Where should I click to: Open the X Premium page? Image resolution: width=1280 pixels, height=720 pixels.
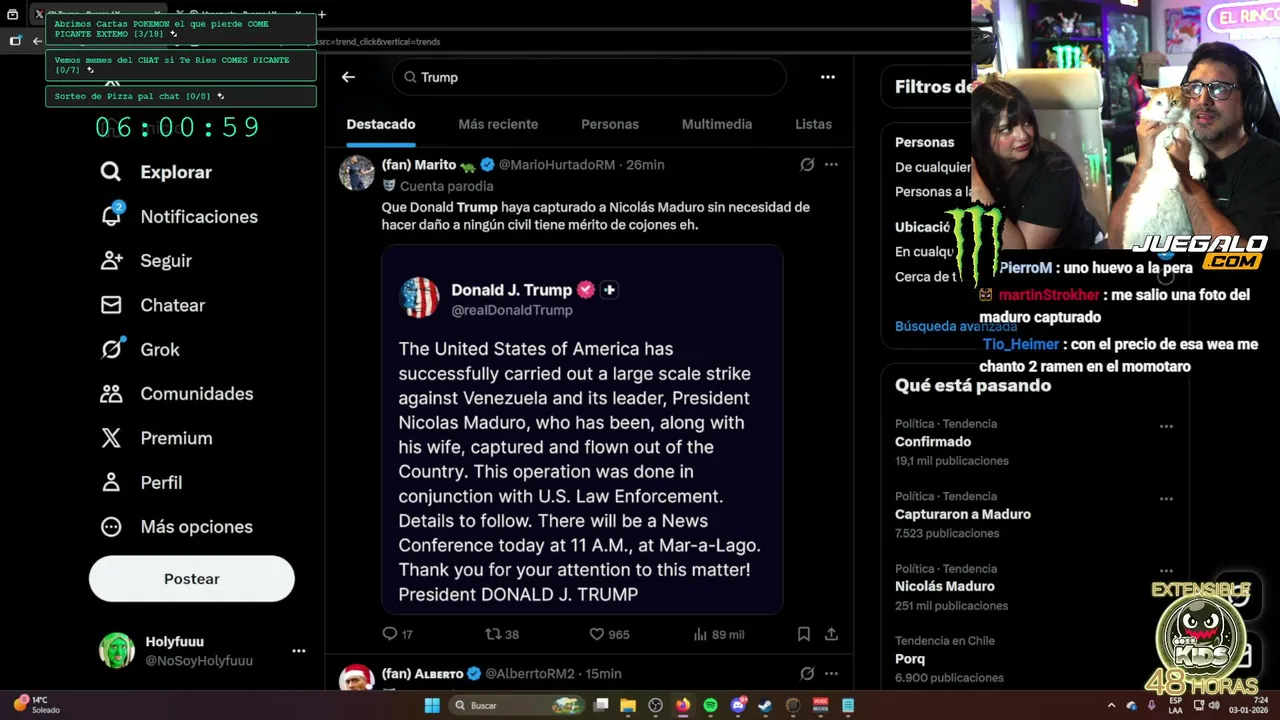(155, 438)
